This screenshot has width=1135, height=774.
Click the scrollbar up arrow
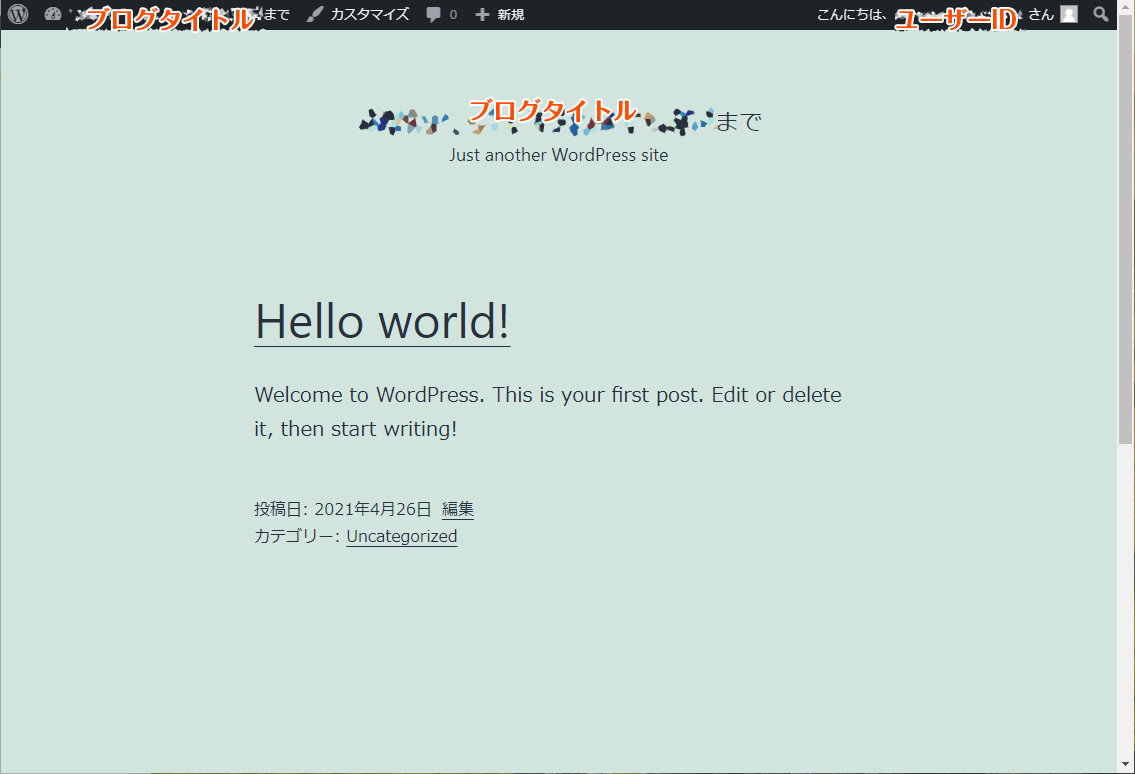pos(1126,8)
